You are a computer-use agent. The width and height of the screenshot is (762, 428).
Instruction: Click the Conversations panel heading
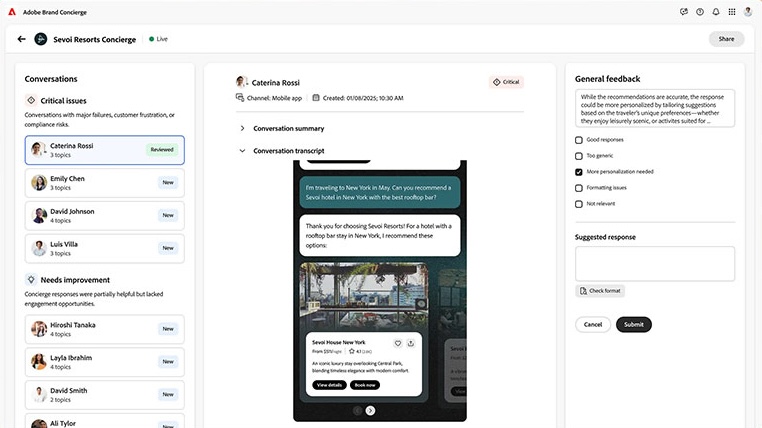51,79
